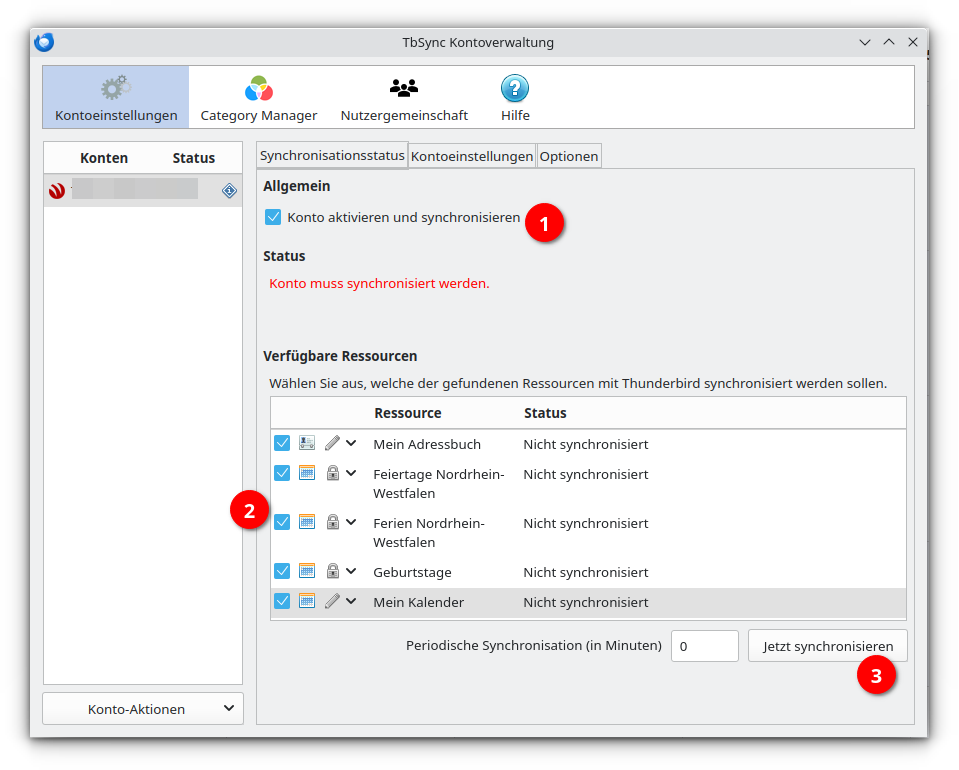
Task: Open the Hilfe question mark icon
Action: [x=515, y=89]
